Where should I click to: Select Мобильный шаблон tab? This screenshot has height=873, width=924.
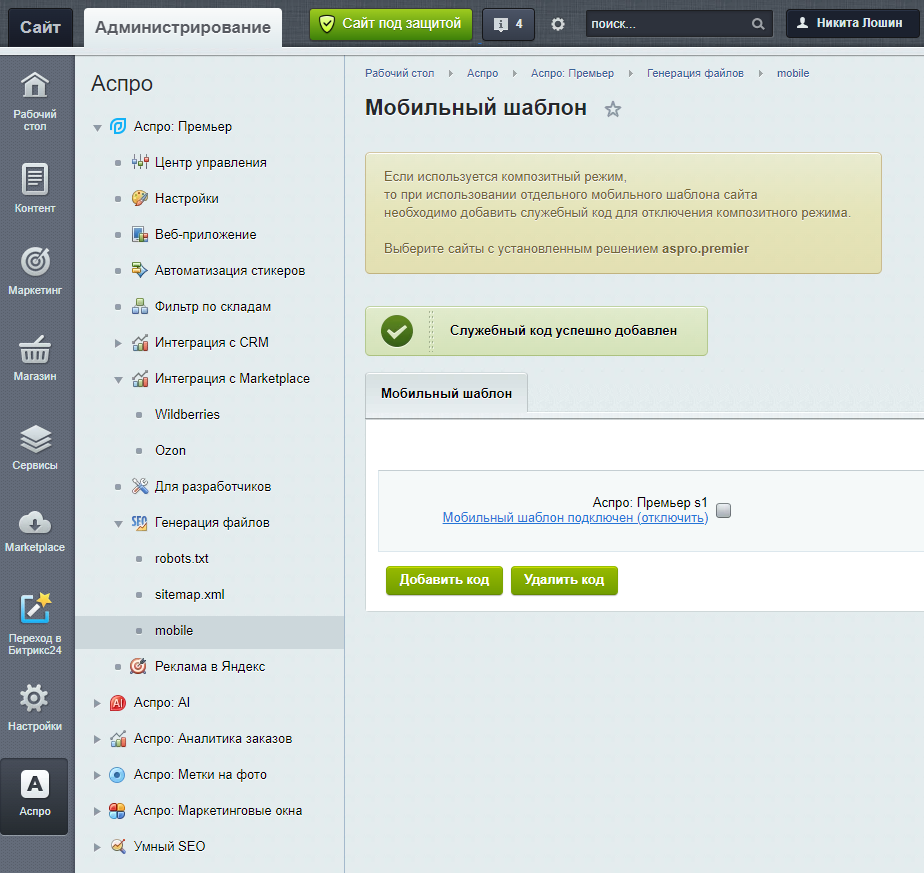[x=446, y=393]
